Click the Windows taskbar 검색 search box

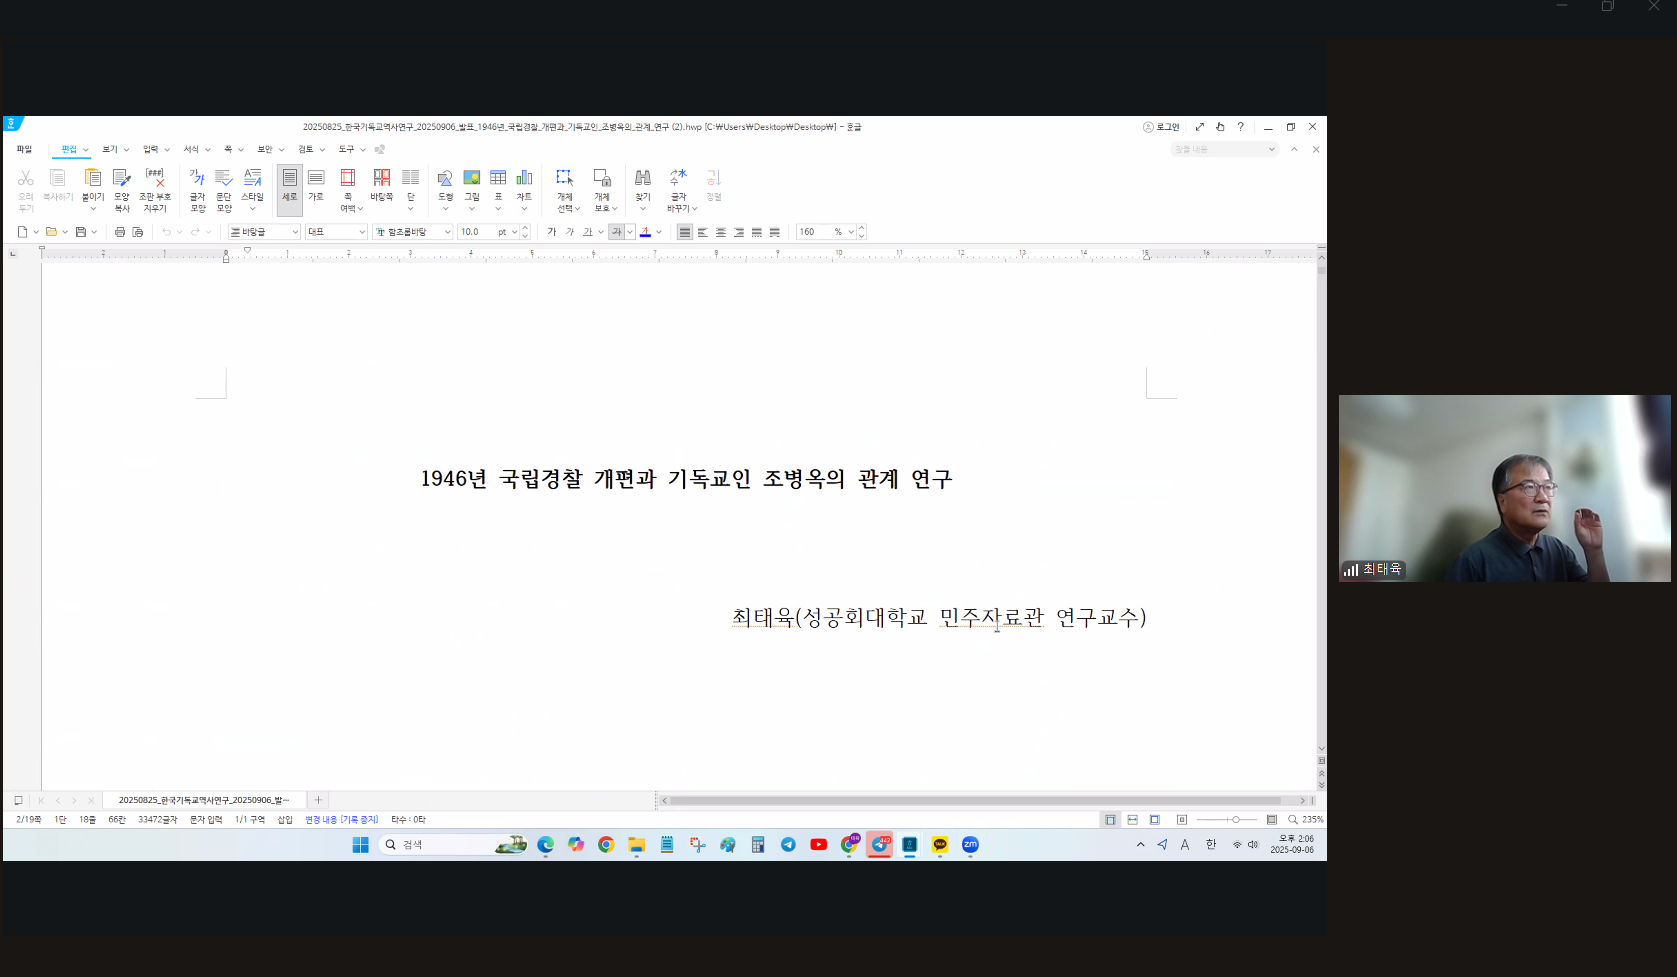coord(440,845)
